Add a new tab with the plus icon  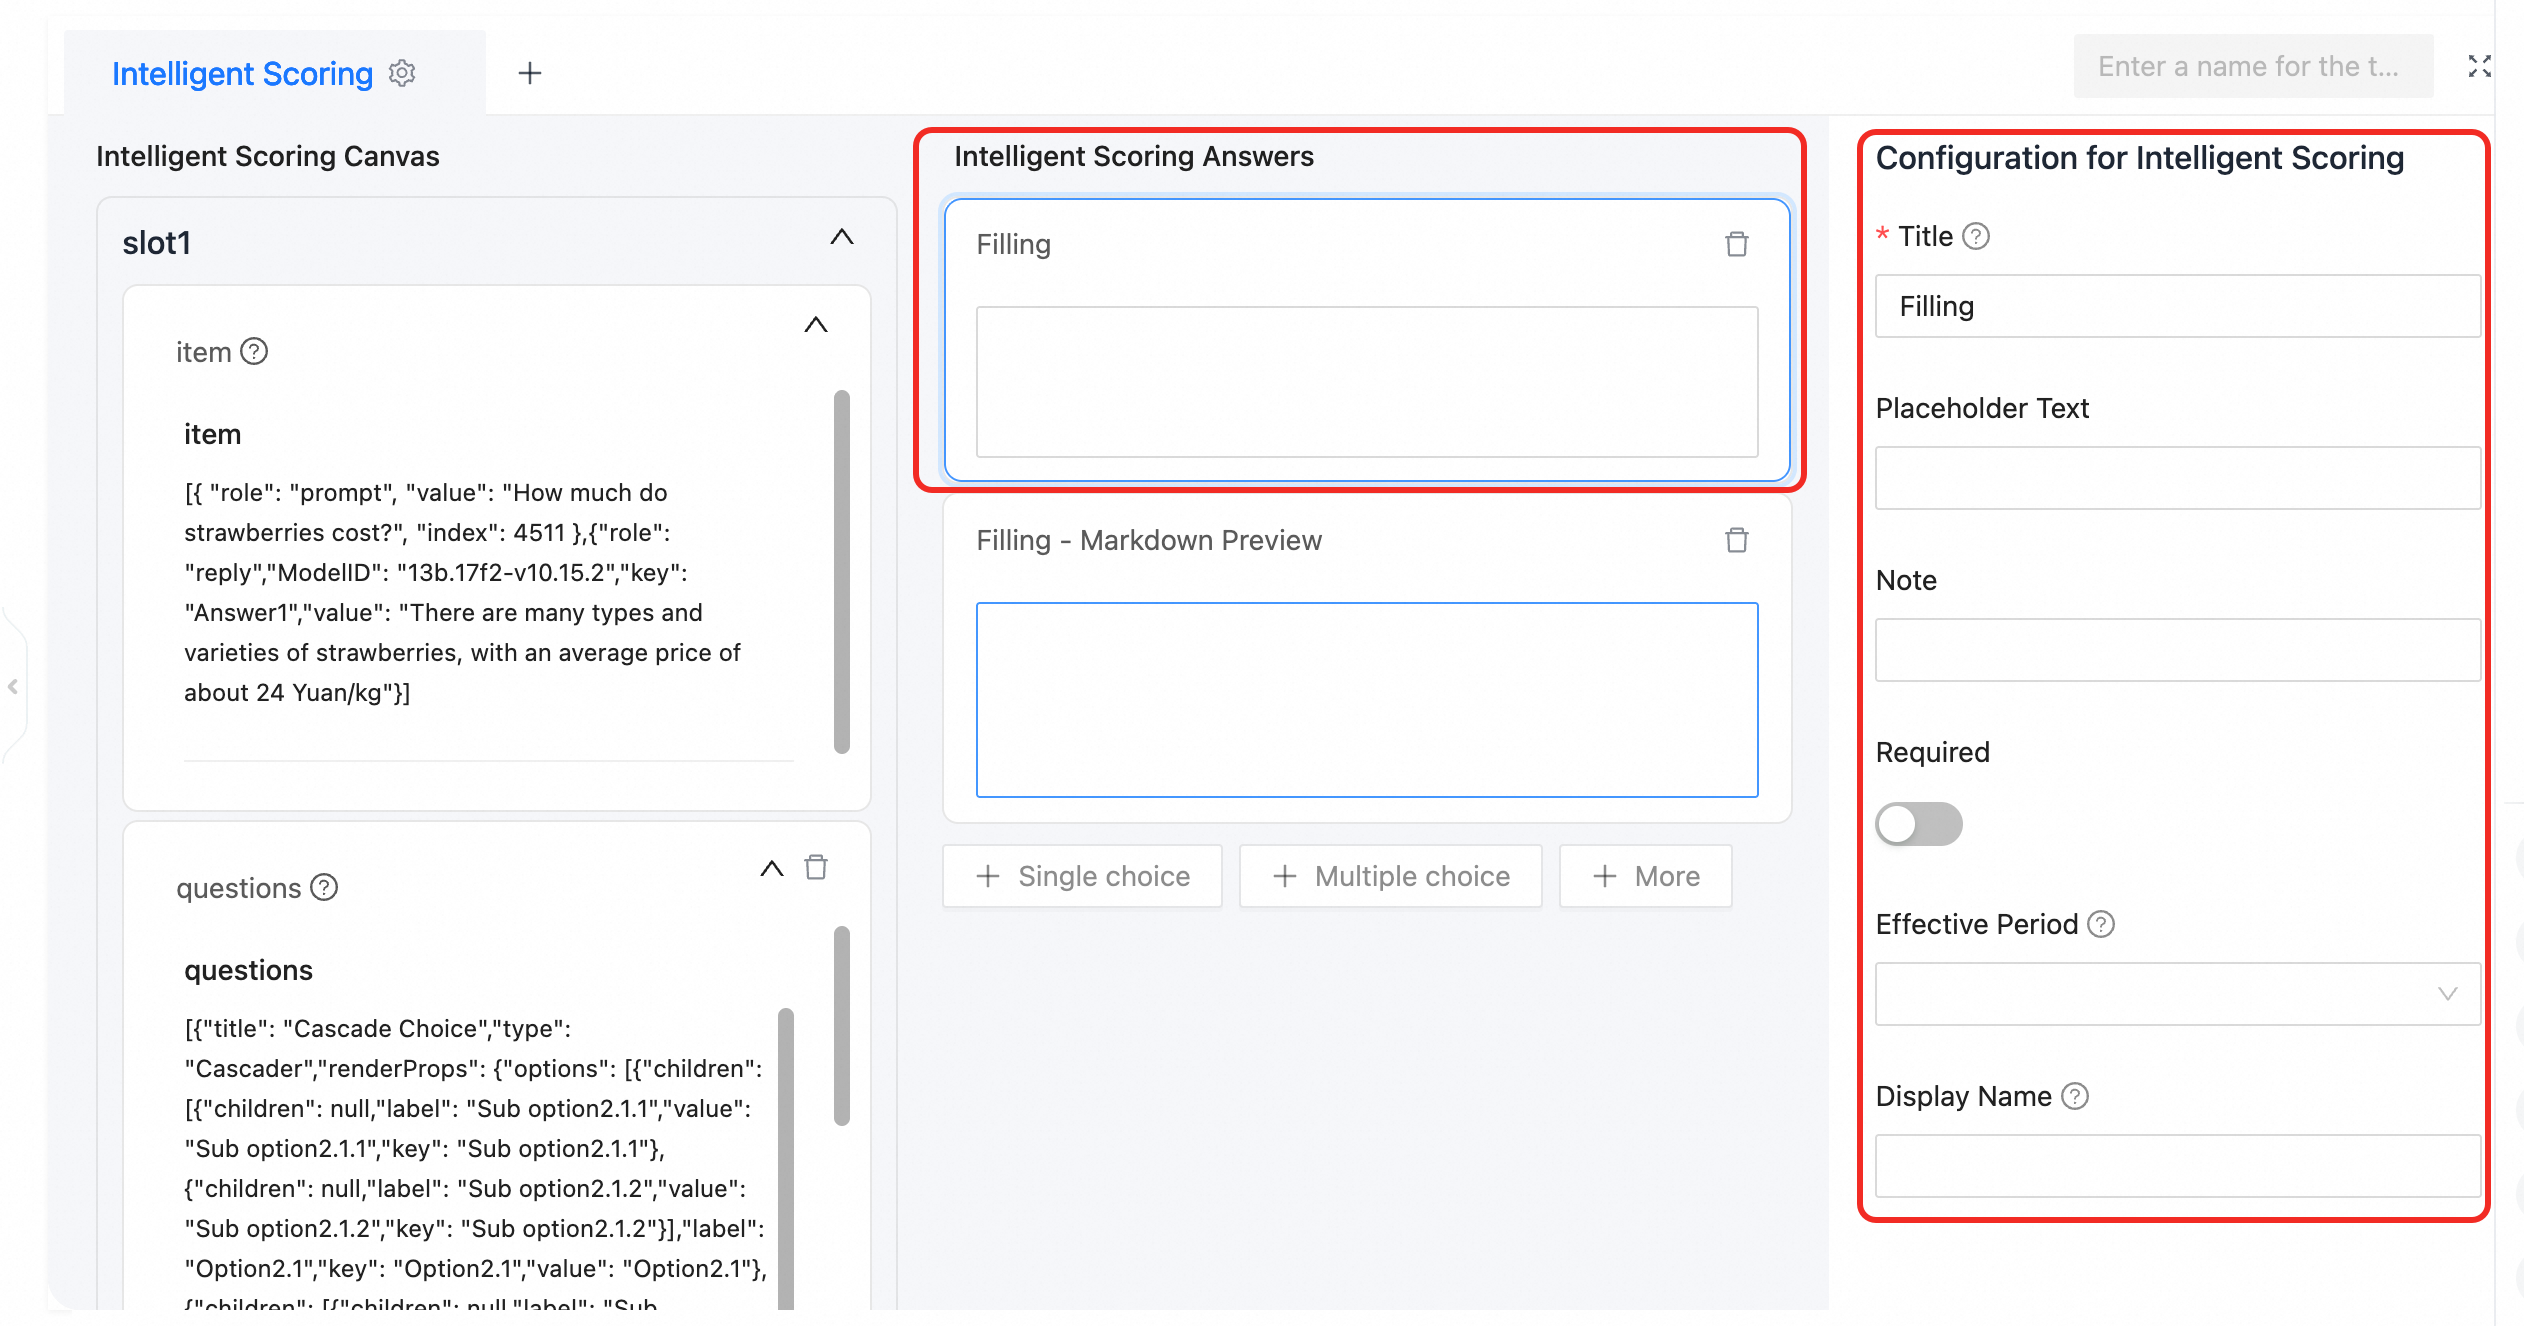tap(530, 73)
